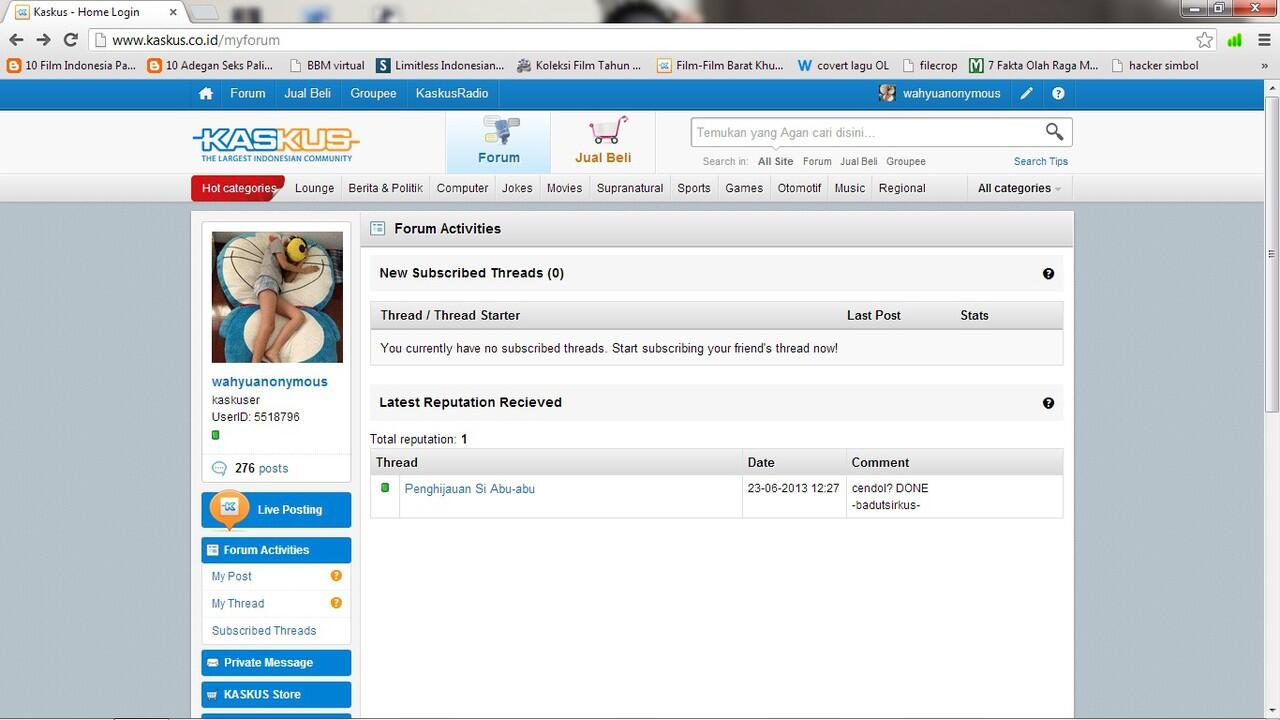Open the Sports category

[694, 188]
